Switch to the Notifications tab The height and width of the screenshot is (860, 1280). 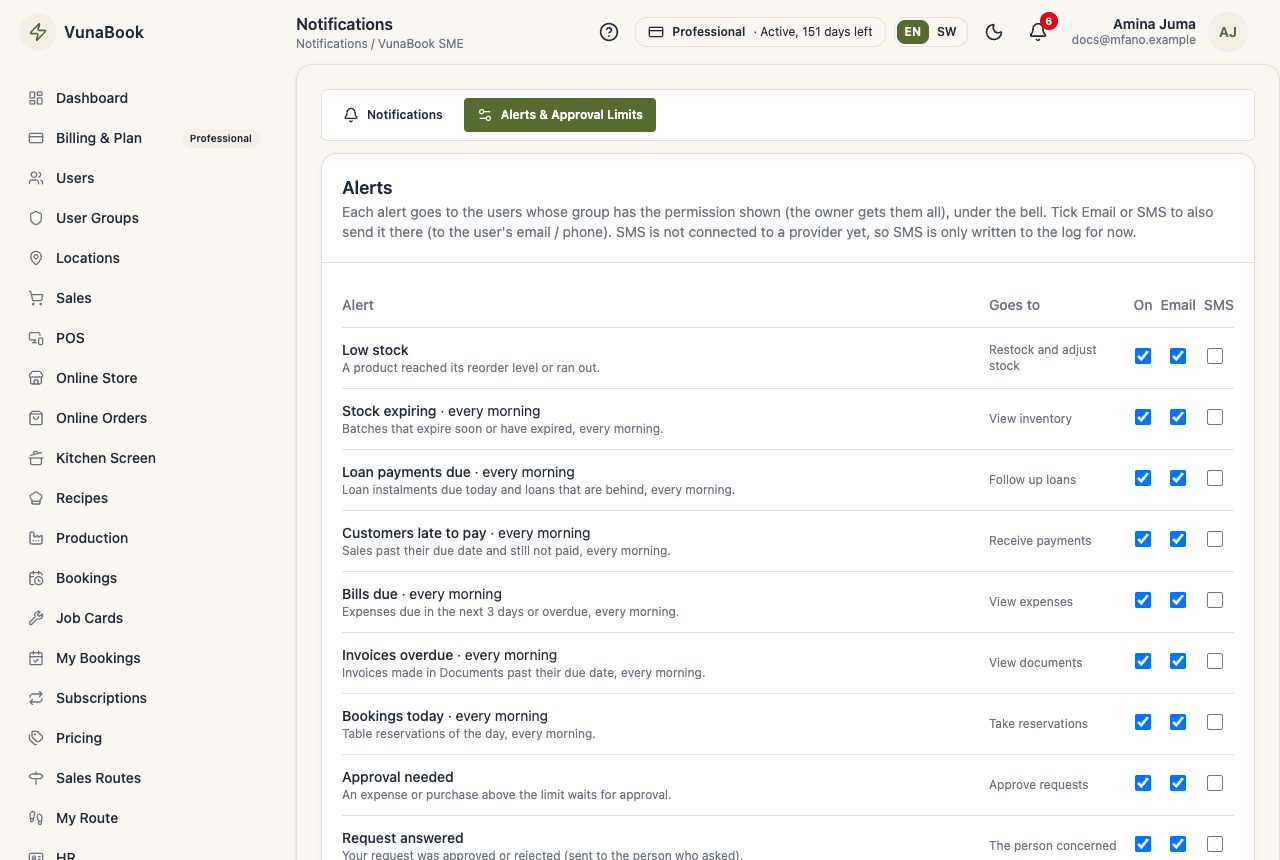393,115
